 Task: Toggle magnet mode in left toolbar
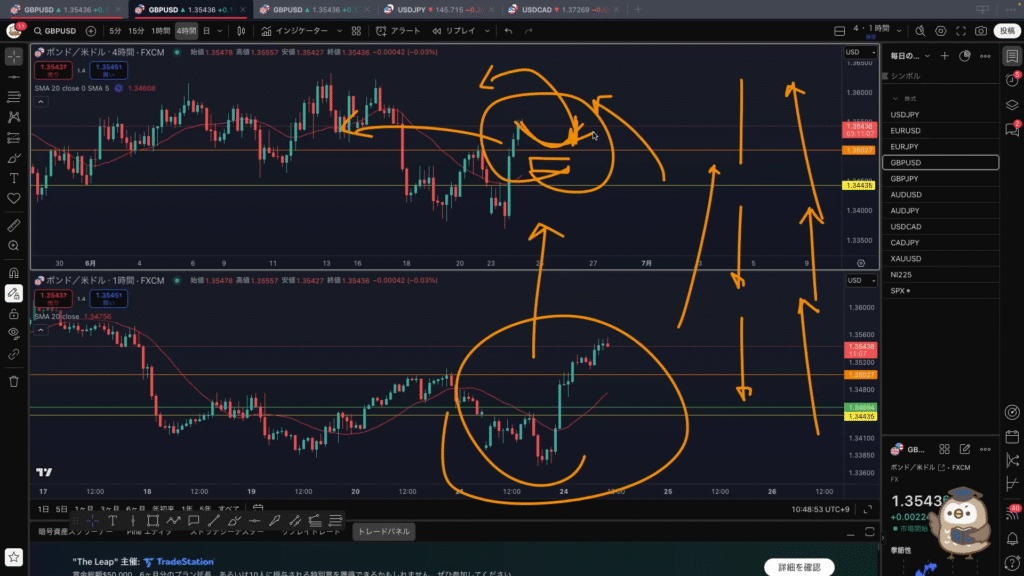point(14,273)
